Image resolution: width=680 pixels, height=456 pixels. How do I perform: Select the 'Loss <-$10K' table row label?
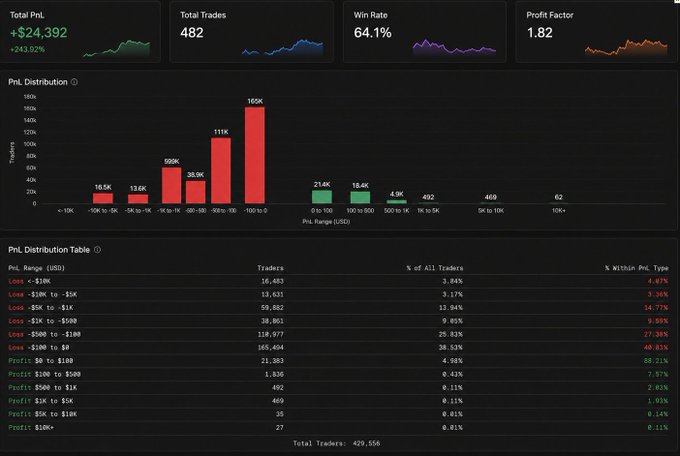[29, 281]
